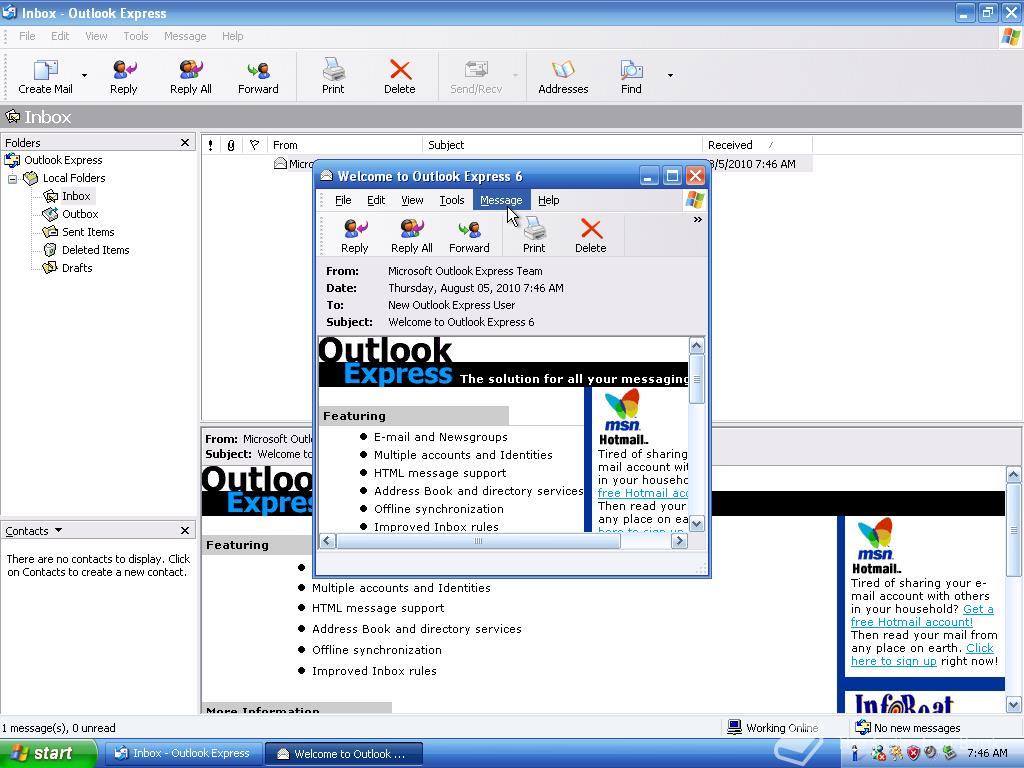The width and height of the screenshot is (1024, 768).
Task: Click No new messages status icon
Action: (863, 728)
